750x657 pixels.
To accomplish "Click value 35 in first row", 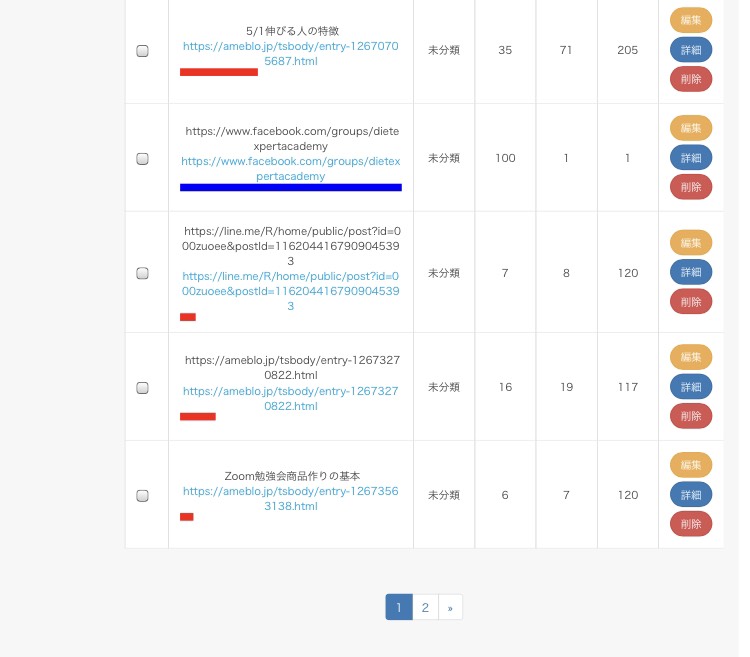I will pos(505,50).
